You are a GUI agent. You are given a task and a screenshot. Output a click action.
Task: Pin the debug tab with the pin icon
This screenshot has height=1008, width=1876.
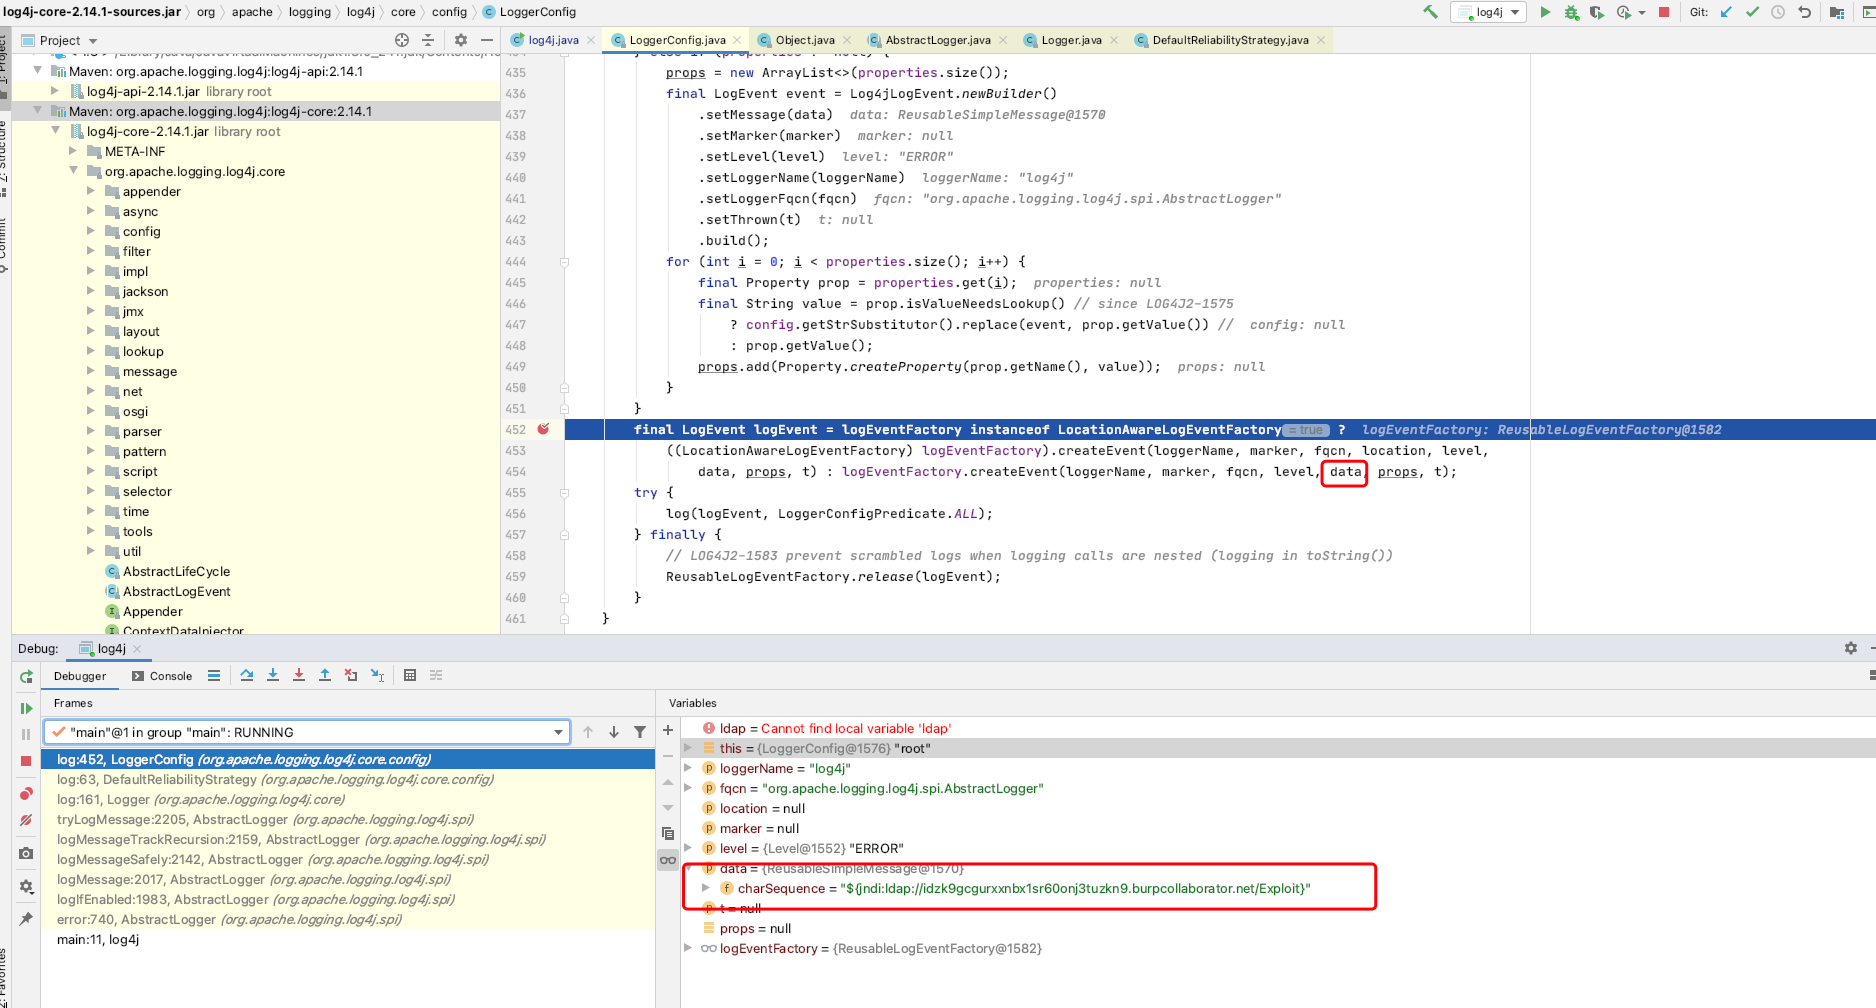point(26,918)
